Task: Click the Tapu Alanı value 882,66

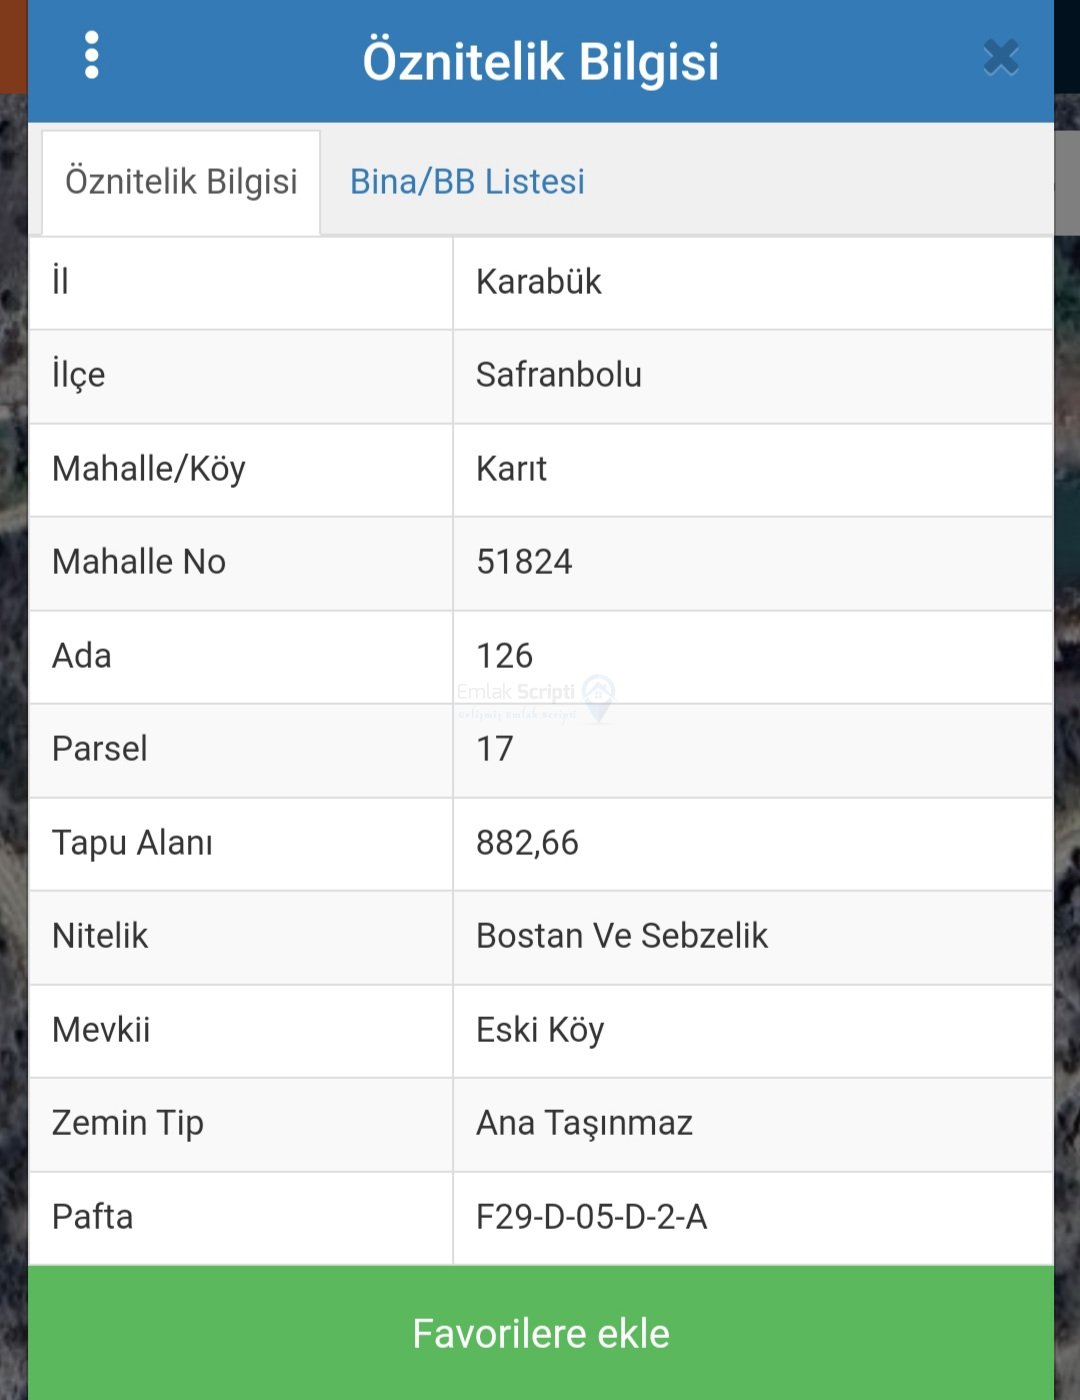Action: 527,843
